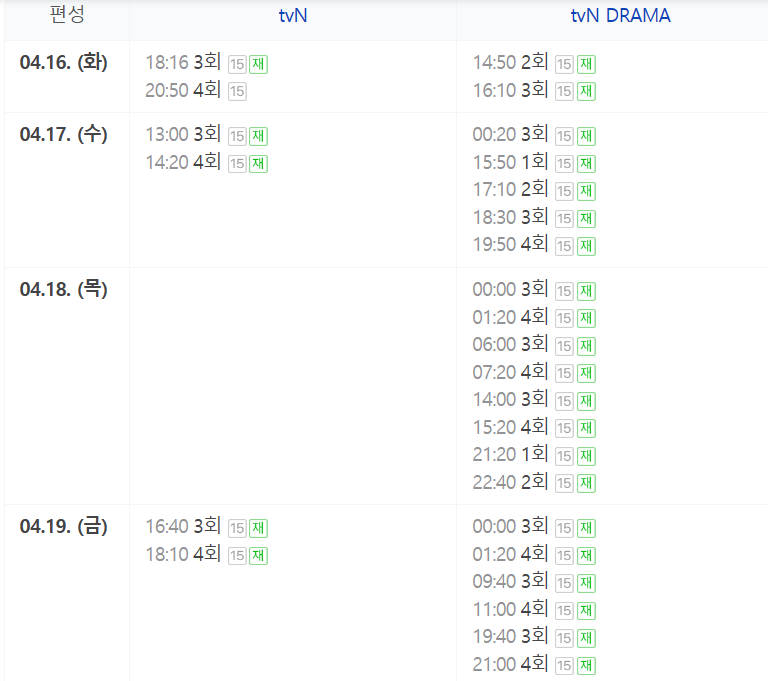The width and height of the screenshot is (768, 681).
Task: Click tvN 20:50 4회 entry on 04.16
Action: [x=183, y=90]
